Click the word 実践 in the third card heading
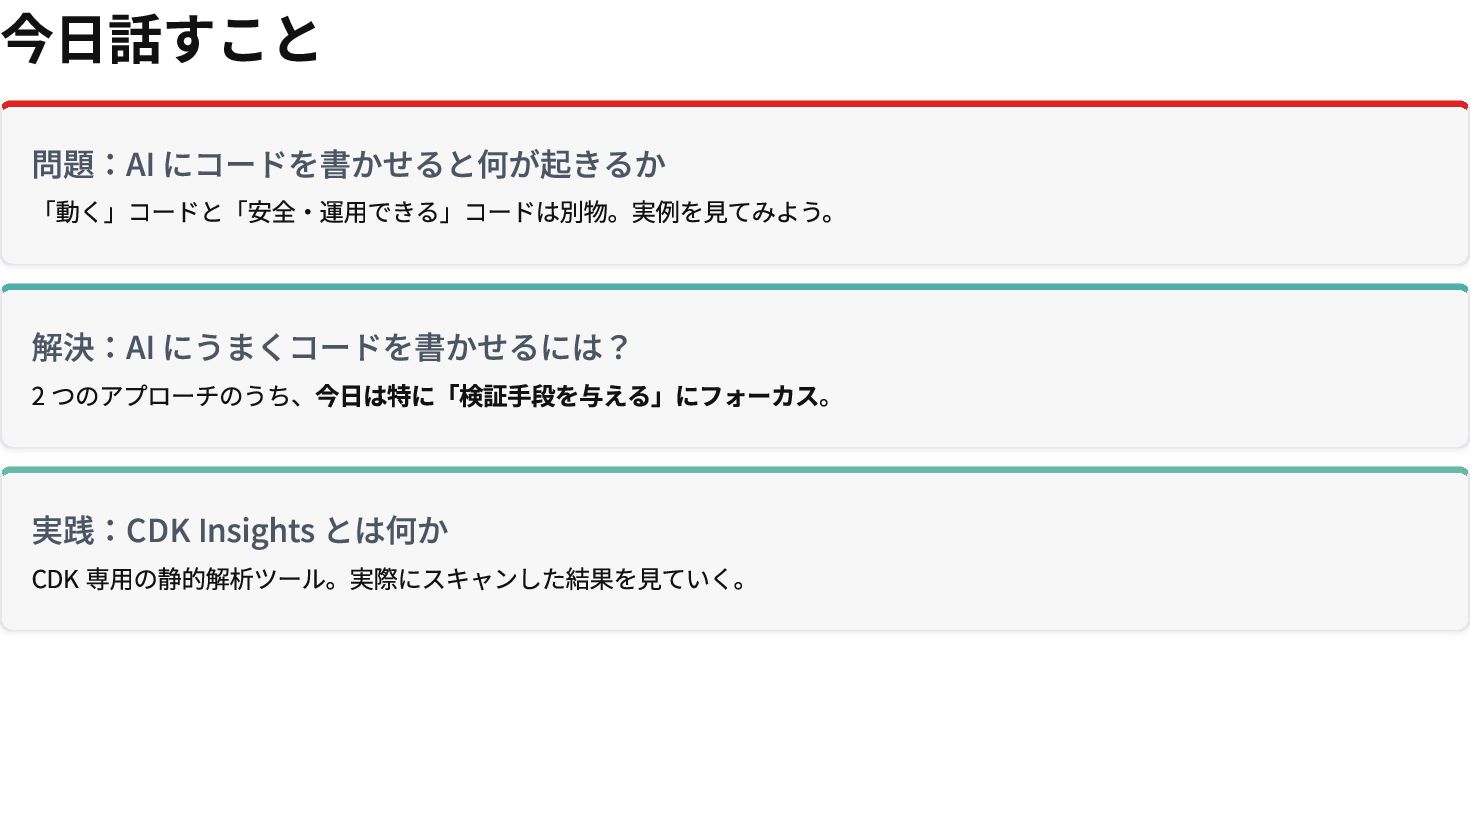This screenshot has height=828, width=1470. [x=62, y=530]
